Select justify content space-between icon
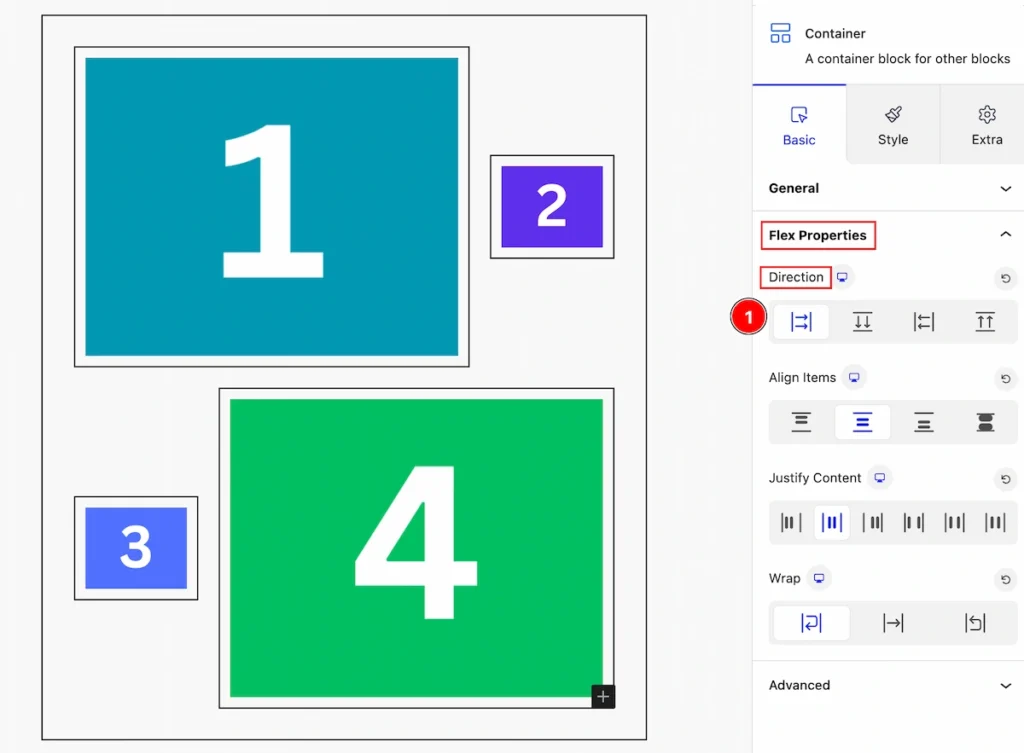Viewport: 1024px width, 753px height. 913,522
